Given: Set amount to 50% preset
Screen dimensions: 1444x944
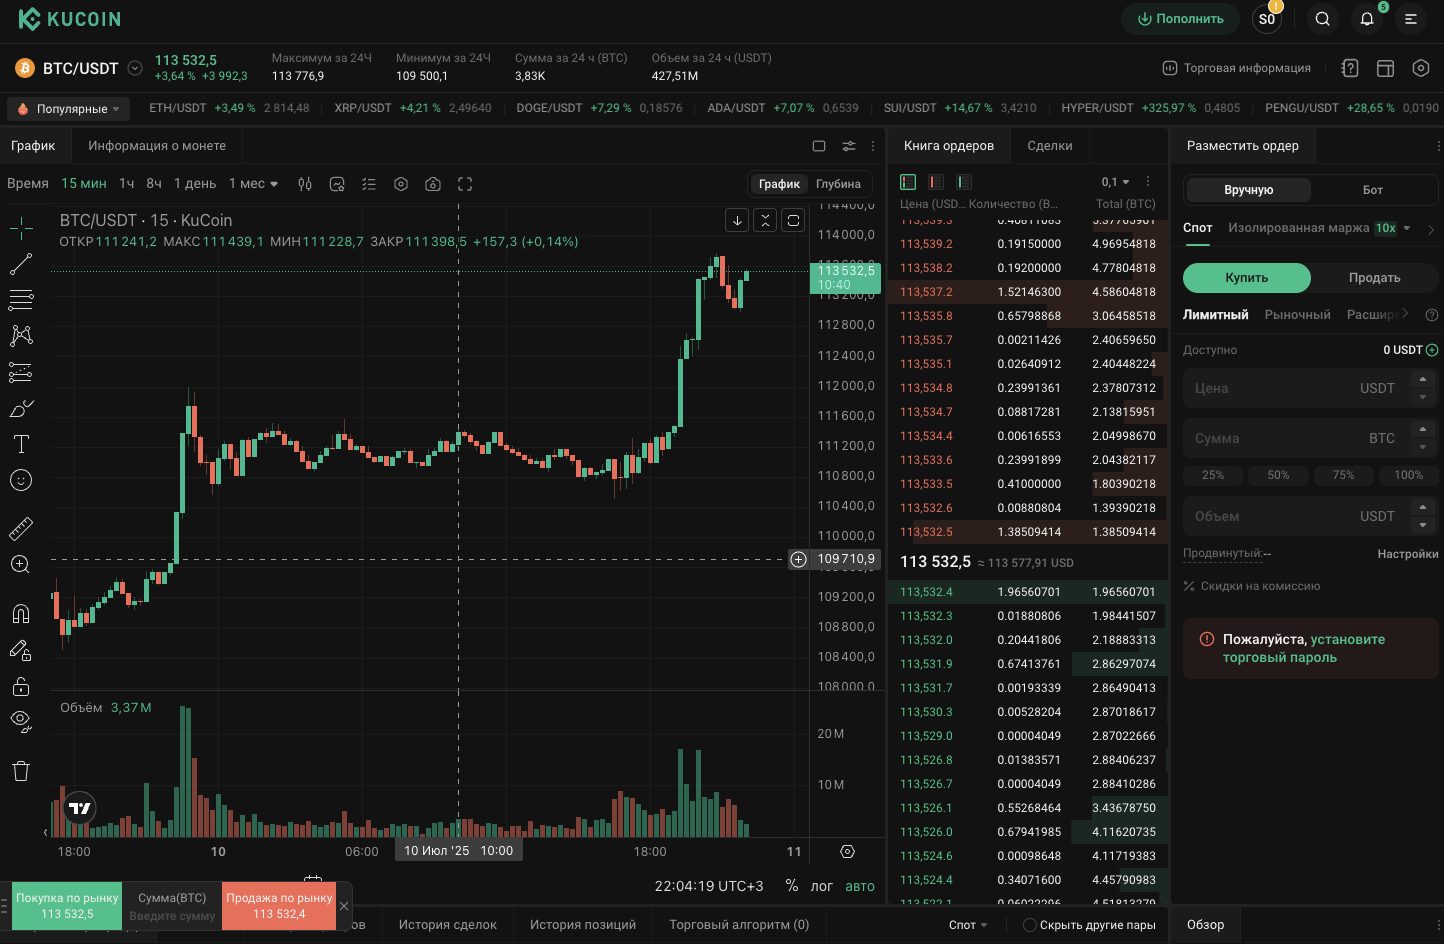Looking at the screenshot, I should (x=1278, y=475).
